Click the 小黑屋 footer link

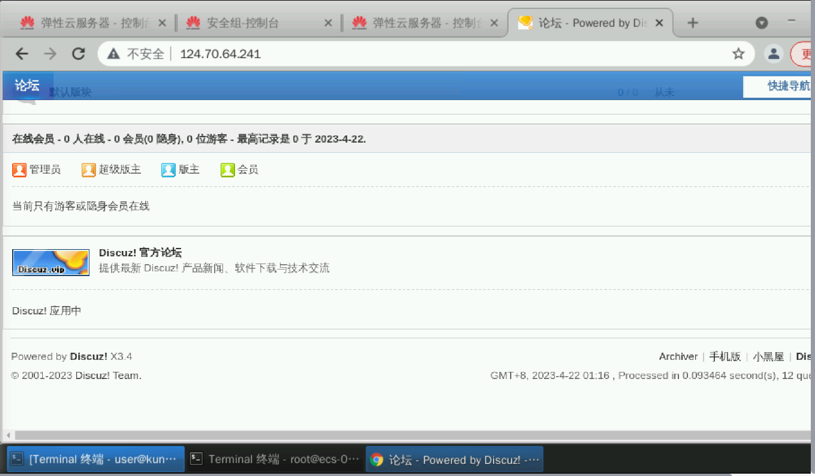point(768,357)
